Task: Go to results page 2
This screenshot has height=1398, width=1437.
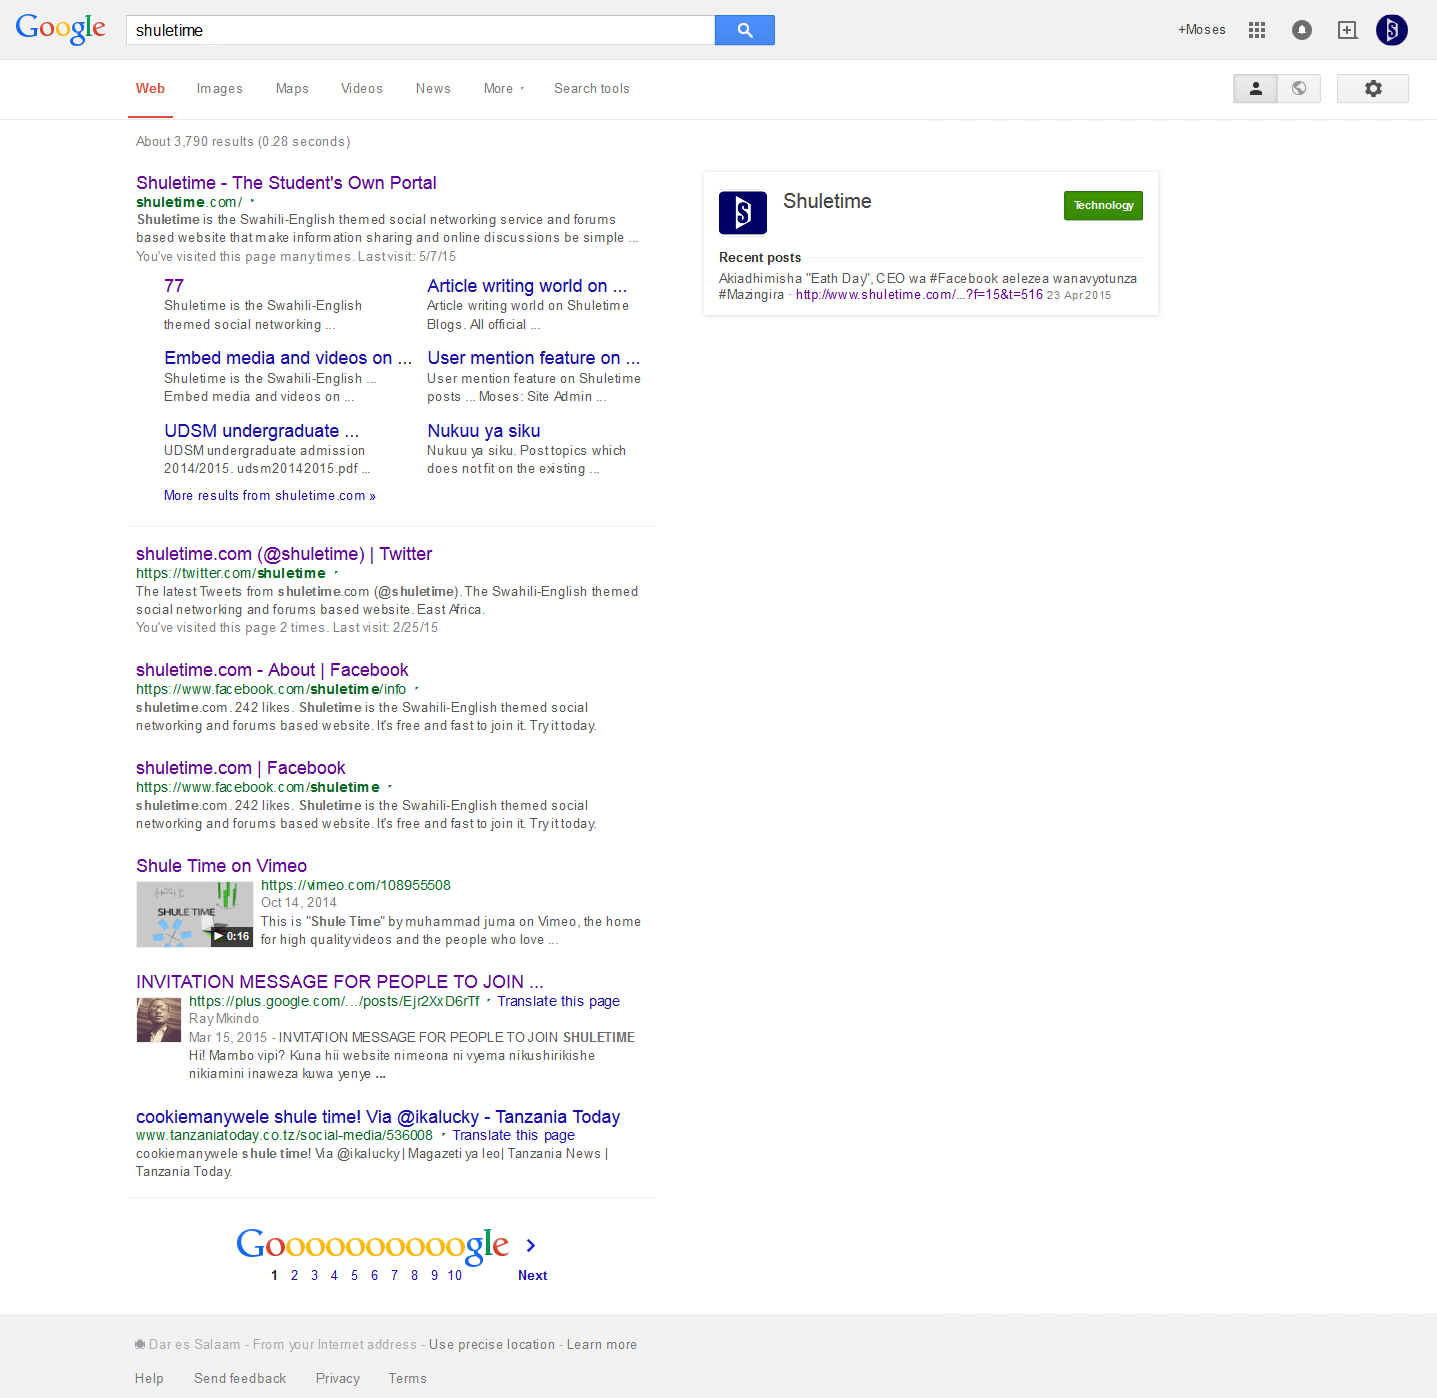Action: point(294,1275)
